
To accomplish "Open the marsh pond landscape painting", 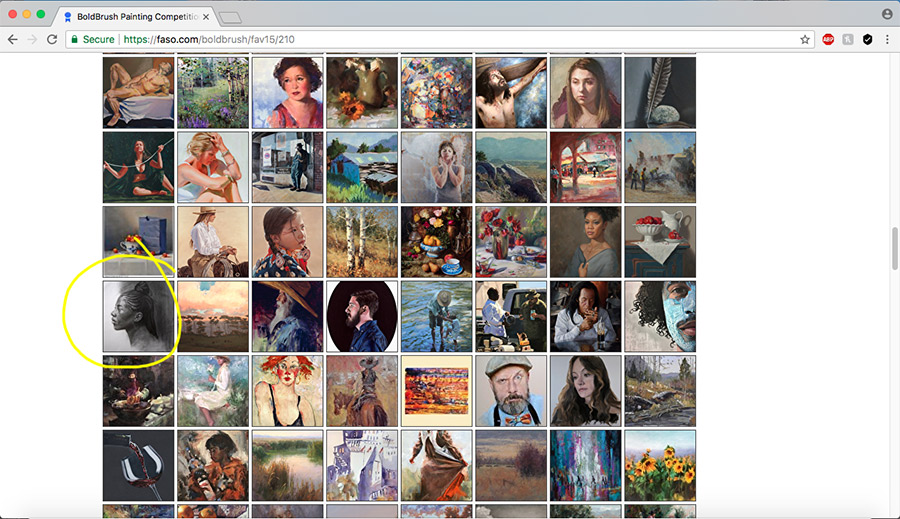I will [288, 466].
